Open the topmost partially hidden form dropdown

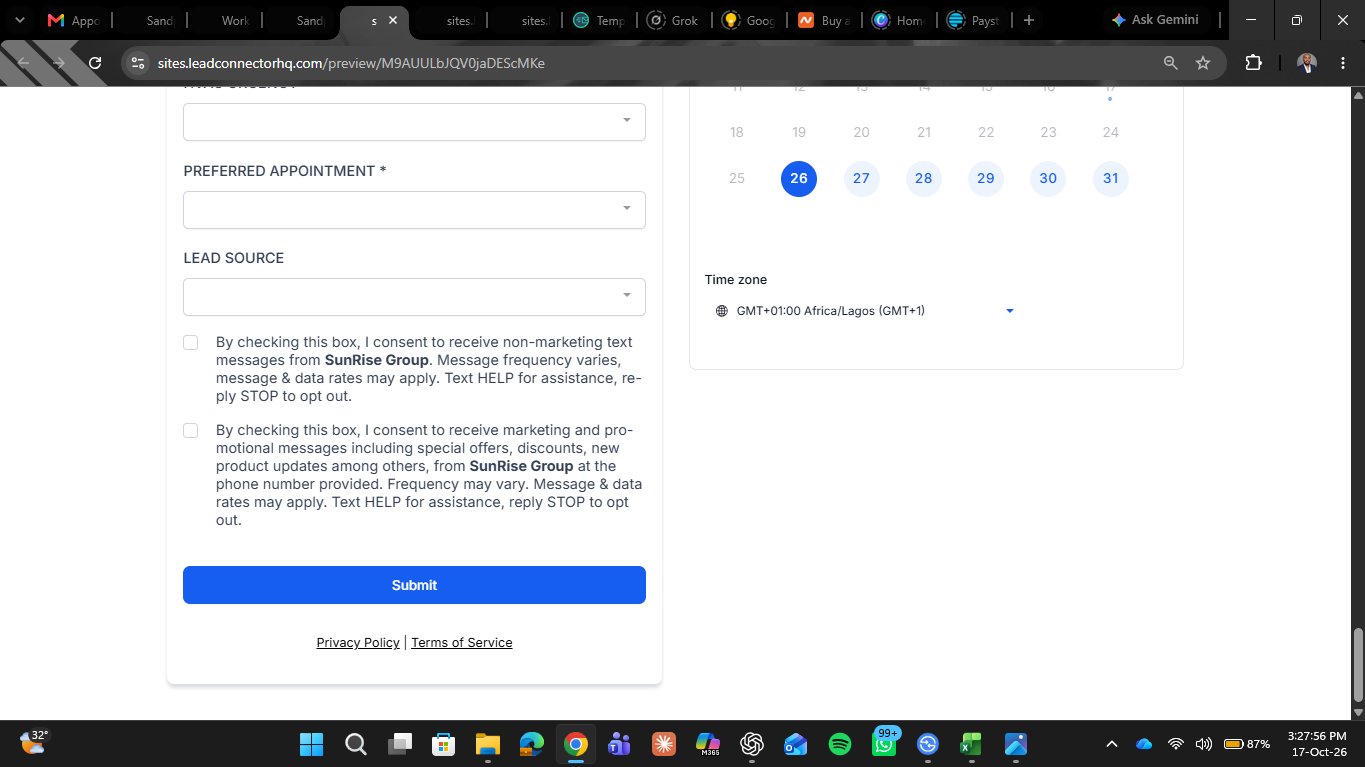tap(414, 122)
